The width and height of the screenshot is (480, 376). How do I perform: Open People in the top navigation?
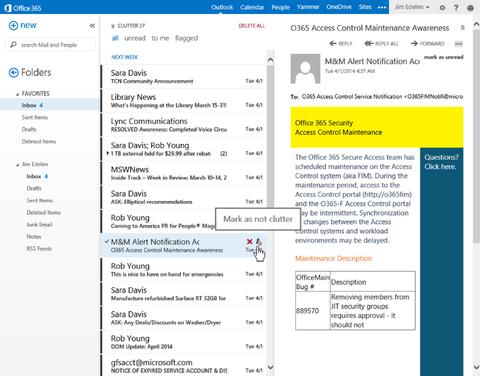[x=280, y=7]
